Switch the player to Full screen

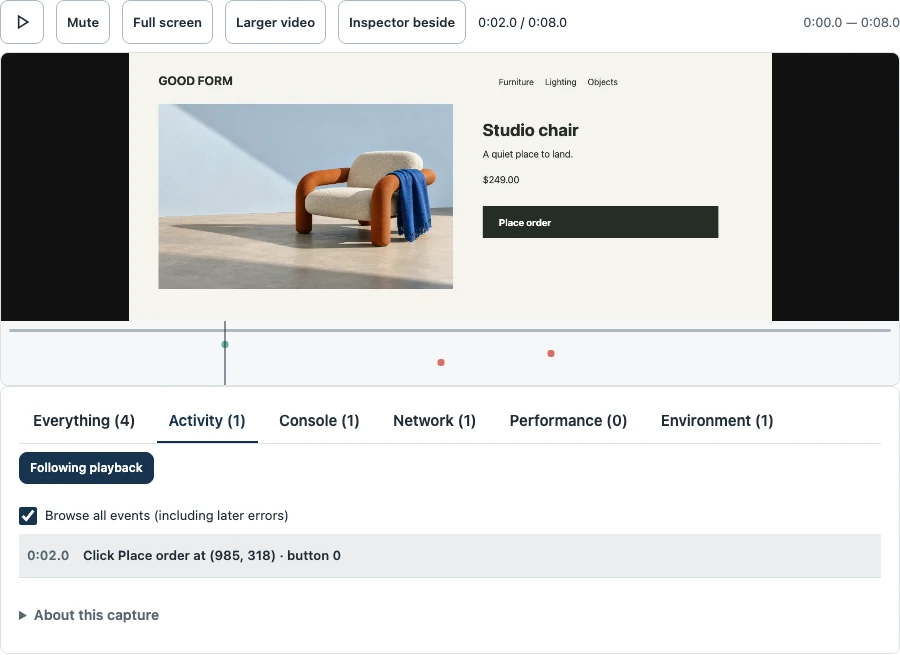coord(167,22)
